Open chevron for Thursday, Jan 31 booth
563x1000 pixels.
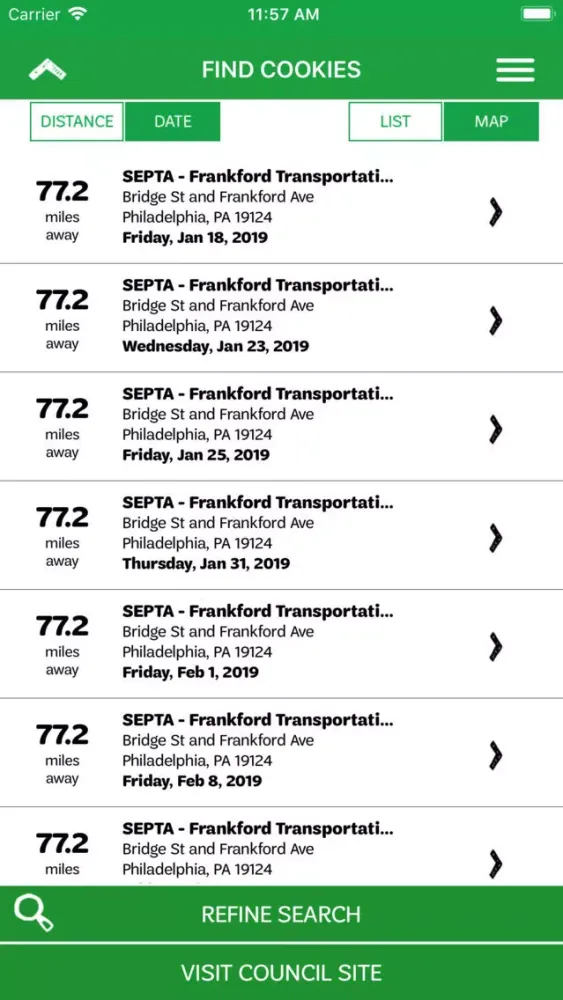tap(495, 538)
